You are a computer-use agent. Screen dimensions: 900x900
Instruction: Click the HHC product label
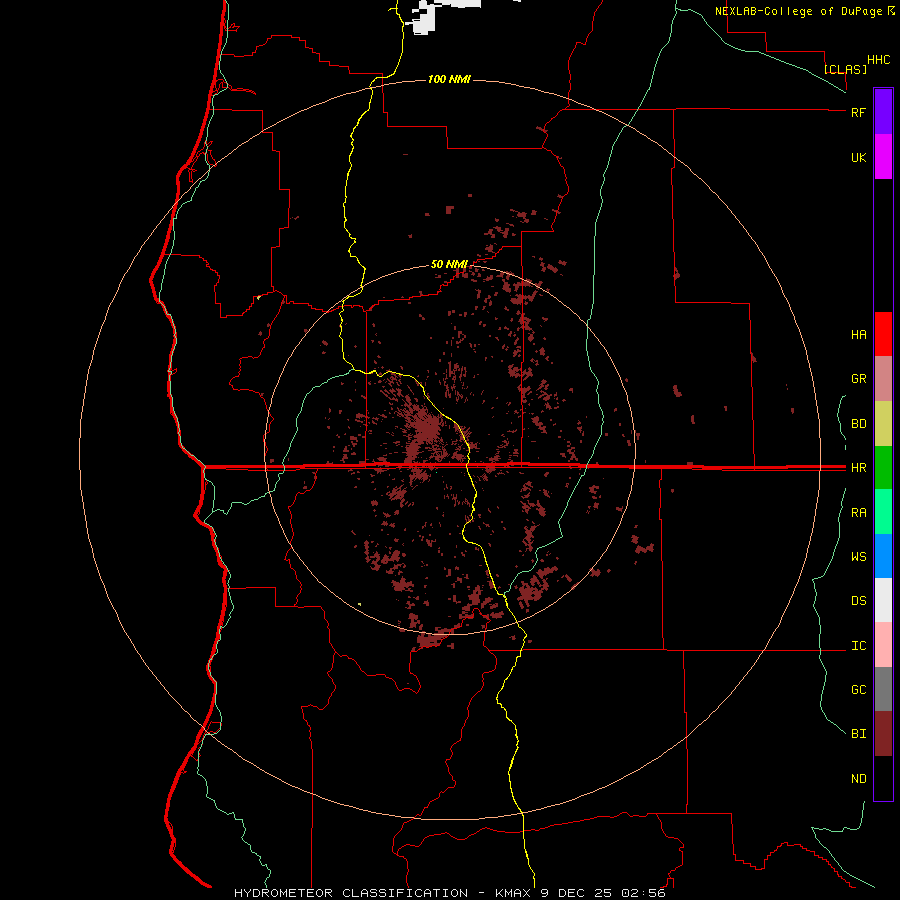click(x=878, y=60)
